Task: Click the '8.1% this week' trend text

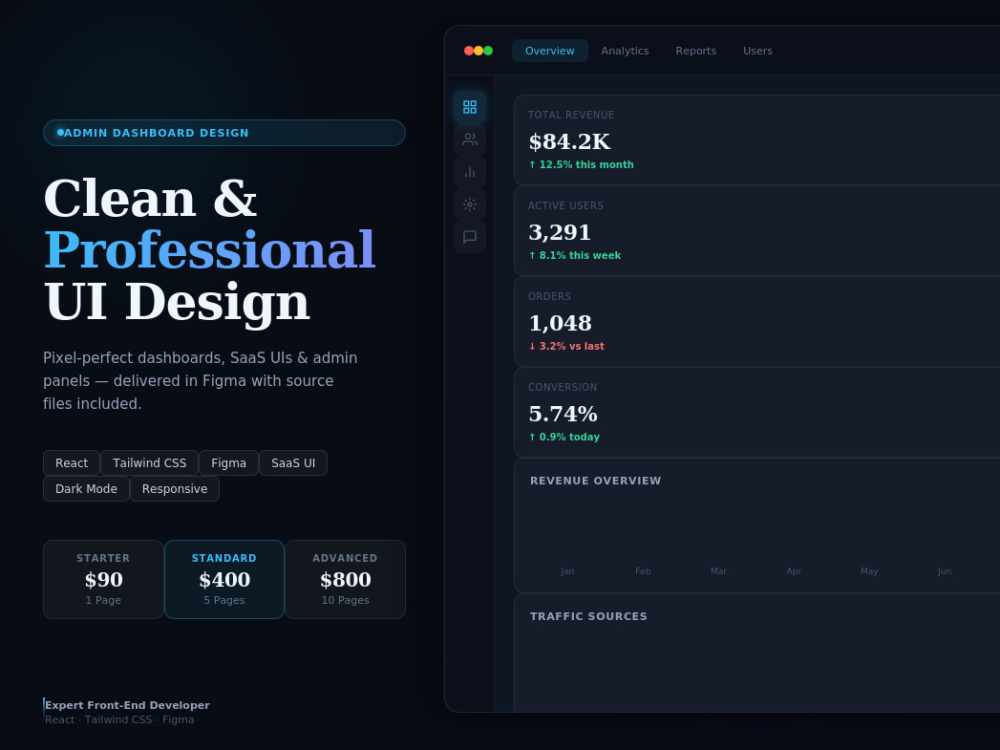Action: (x=575, y=255)
